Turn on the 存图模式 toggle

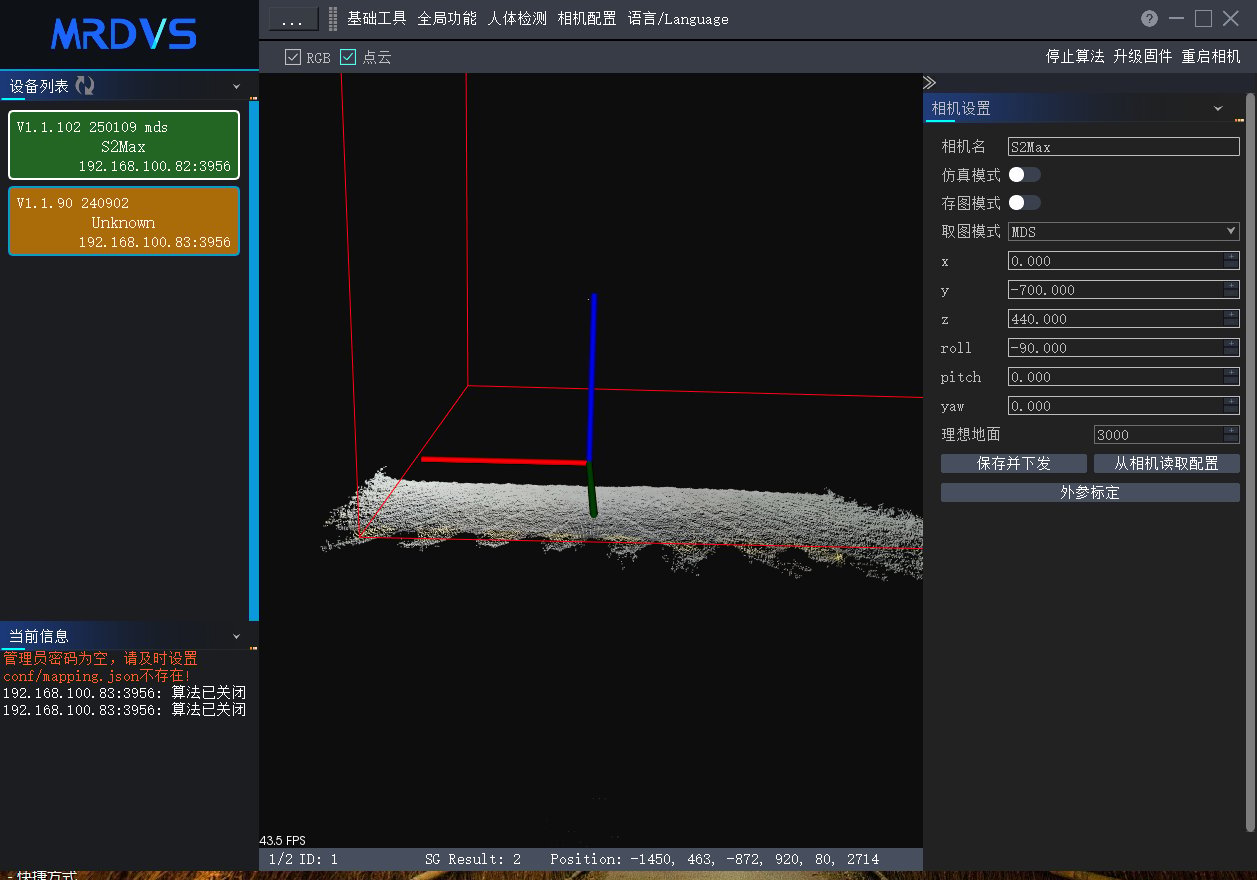1024,202
